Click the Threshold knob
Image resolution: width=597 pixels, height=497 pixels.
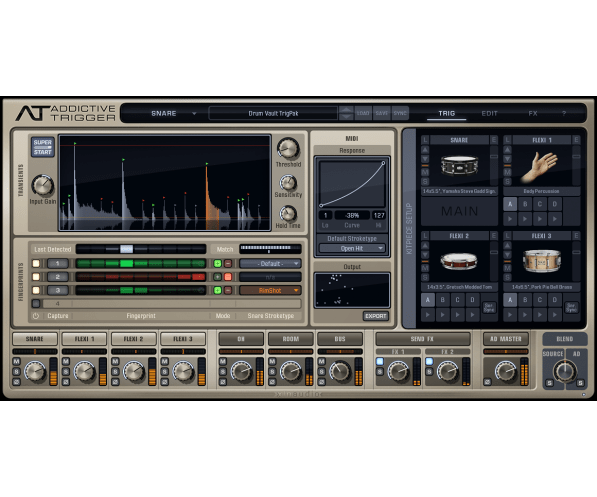pos(288,148)
